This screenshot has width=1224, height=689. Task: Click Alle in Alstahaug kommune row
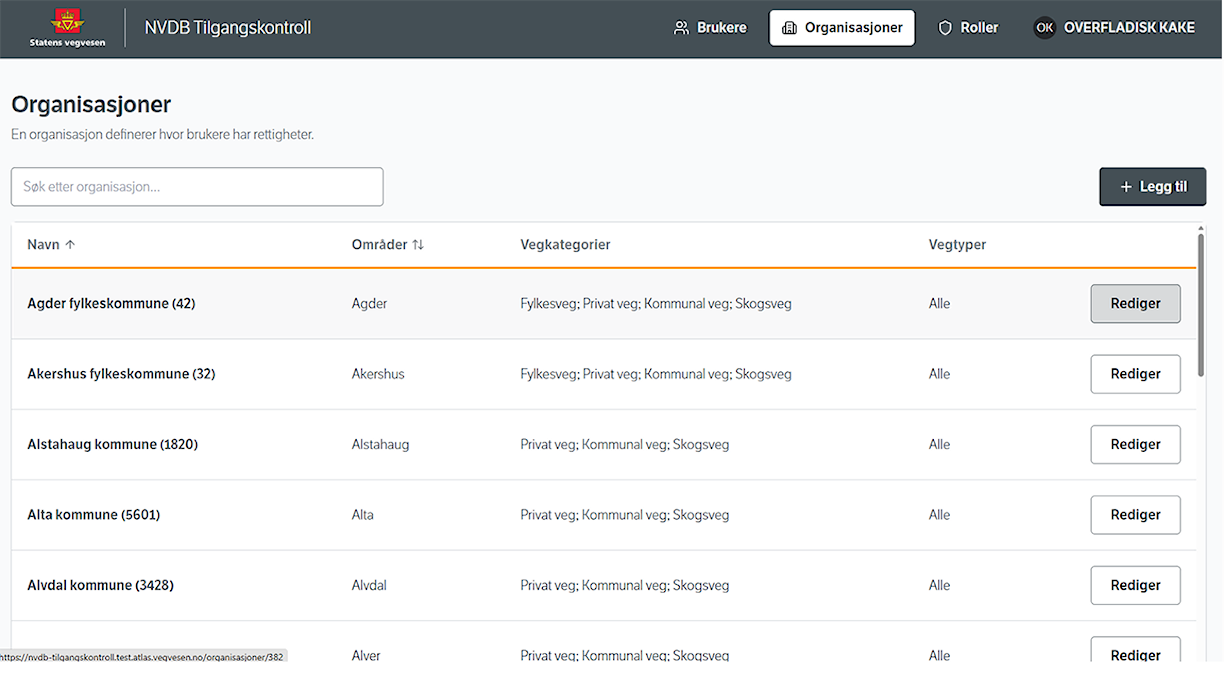coord(939,445)
